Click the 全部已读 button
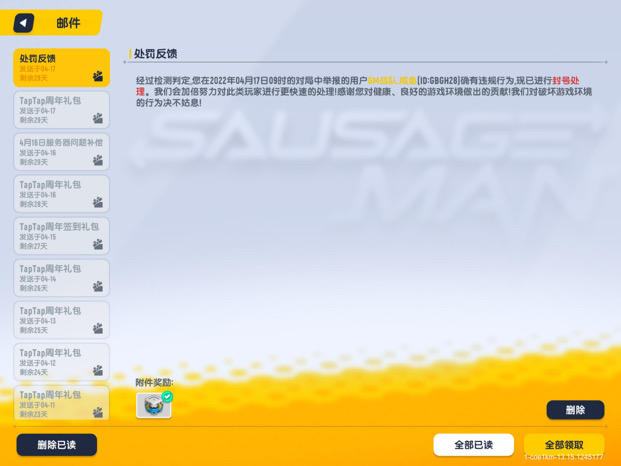 (474, 445)
